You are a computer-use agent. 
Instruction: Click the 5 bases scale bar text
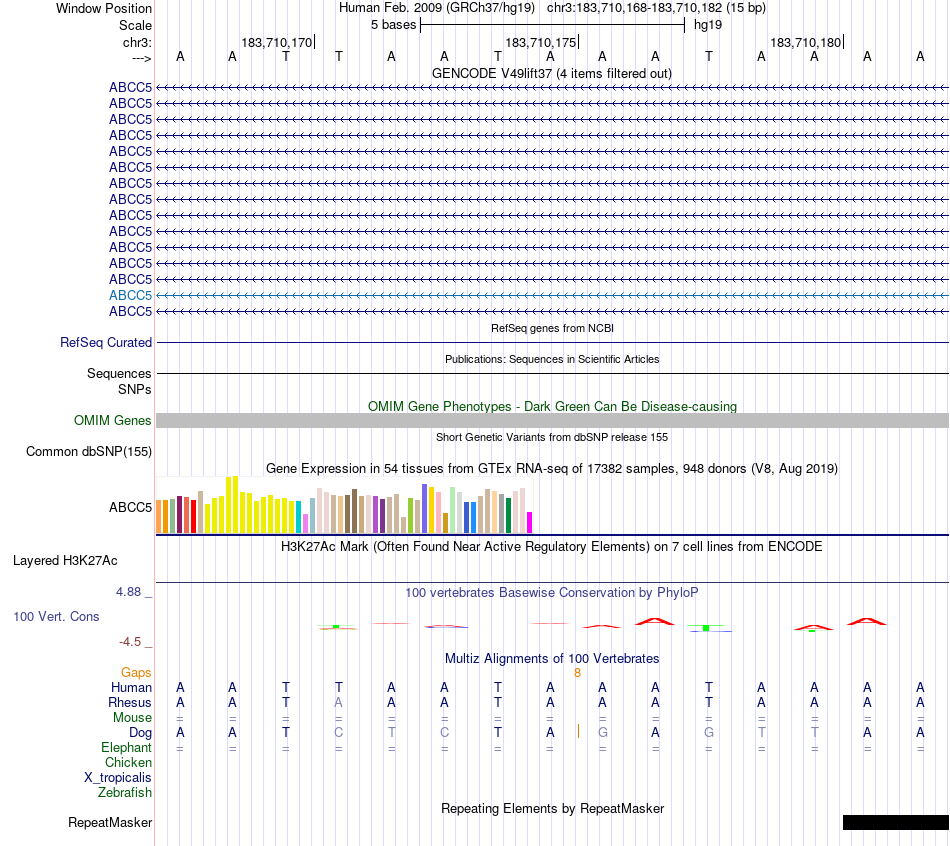pos(393,25)
